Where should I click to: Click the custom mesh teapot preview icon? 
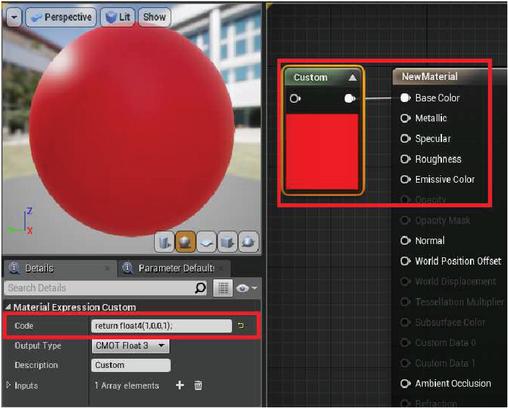click(x=248, y=242)
